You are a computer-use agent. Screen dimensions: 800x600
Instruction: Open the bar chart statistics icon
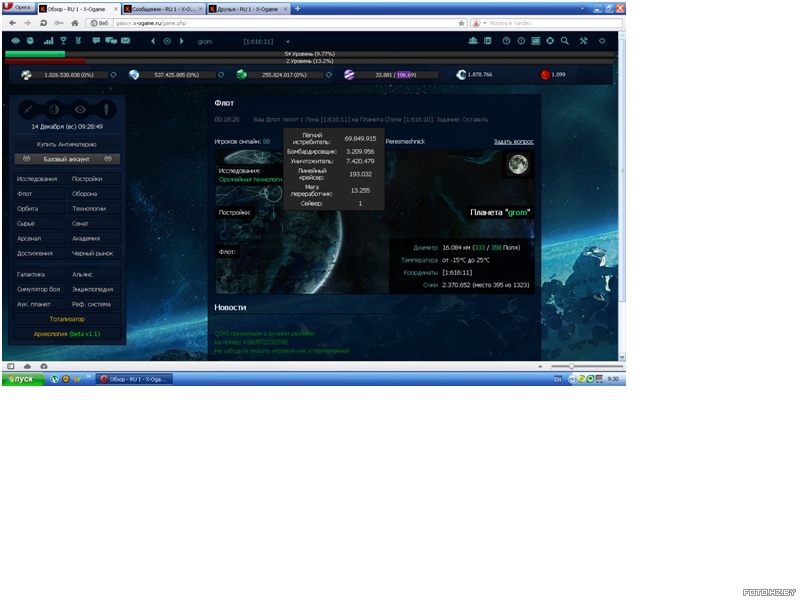[x=48, y=41]
